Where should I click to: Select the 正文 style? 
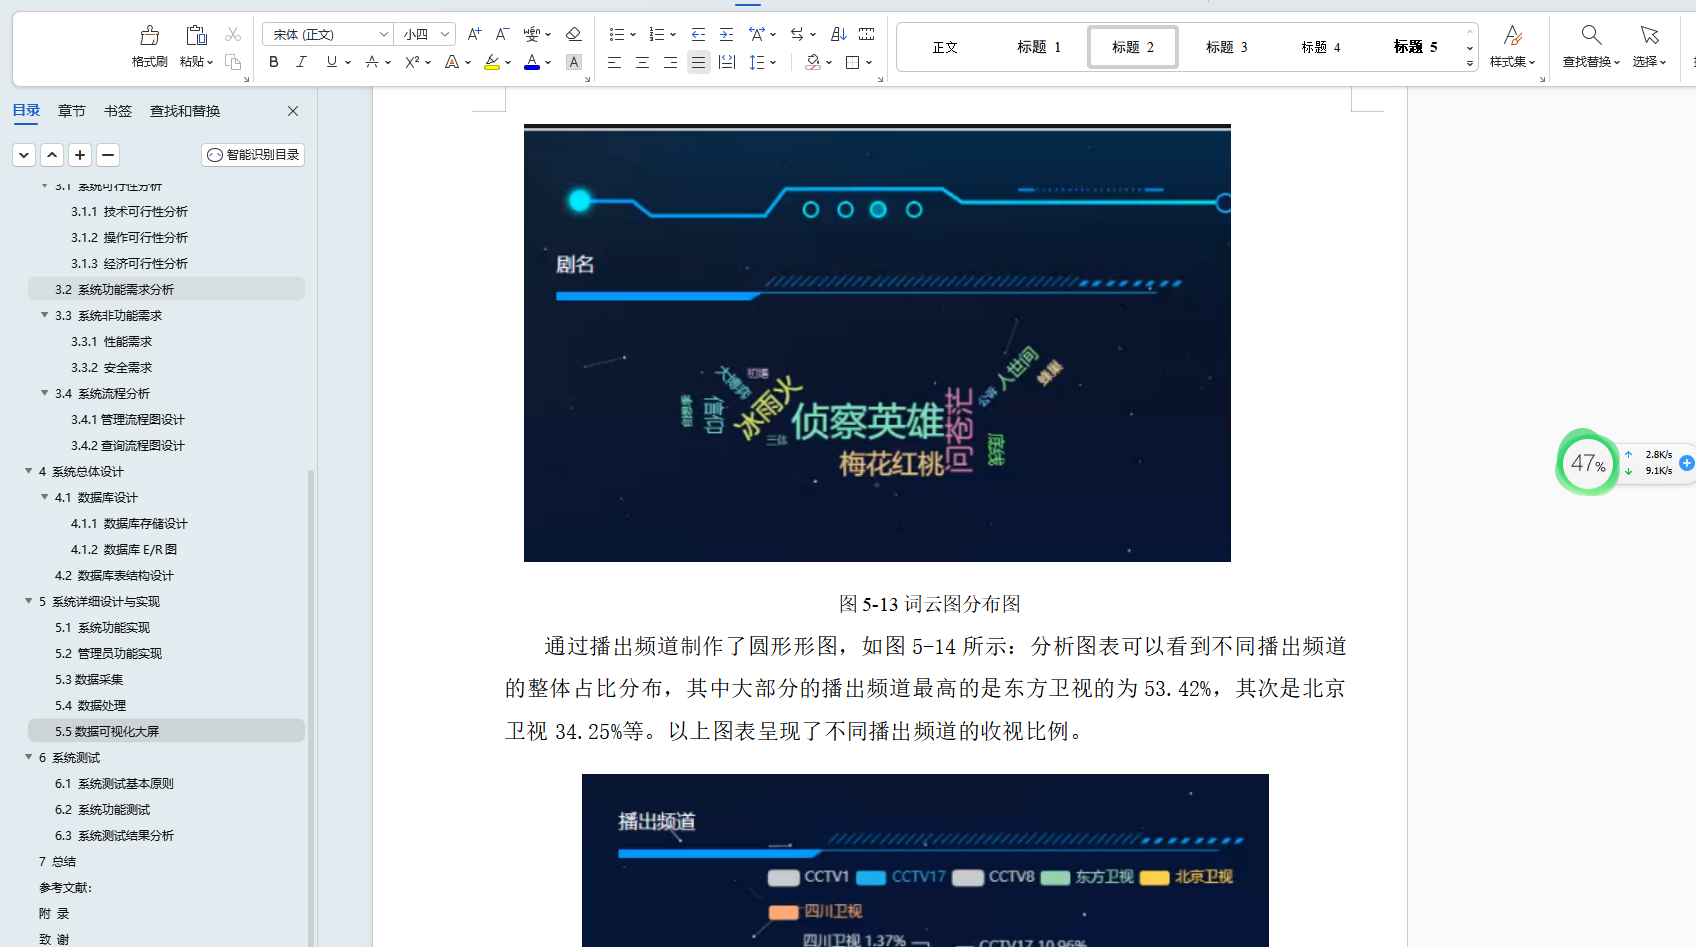click(x=945, y=47)
